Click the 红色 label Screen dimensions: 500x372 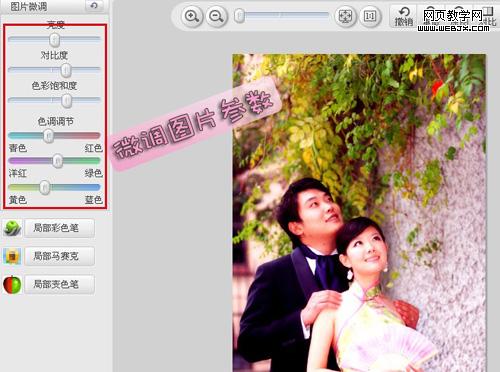click(93, 148)
